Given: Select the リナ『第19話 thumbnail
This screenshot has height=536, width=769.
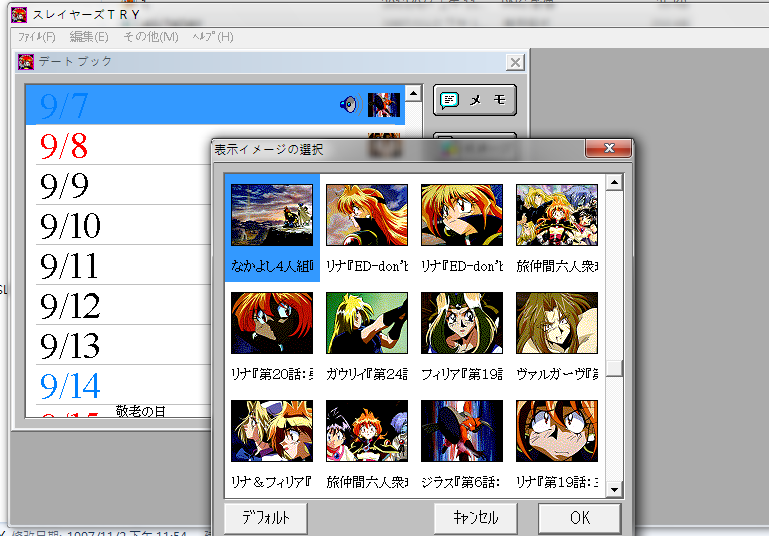Looking at the screenshot, I should tap(557, 431).
